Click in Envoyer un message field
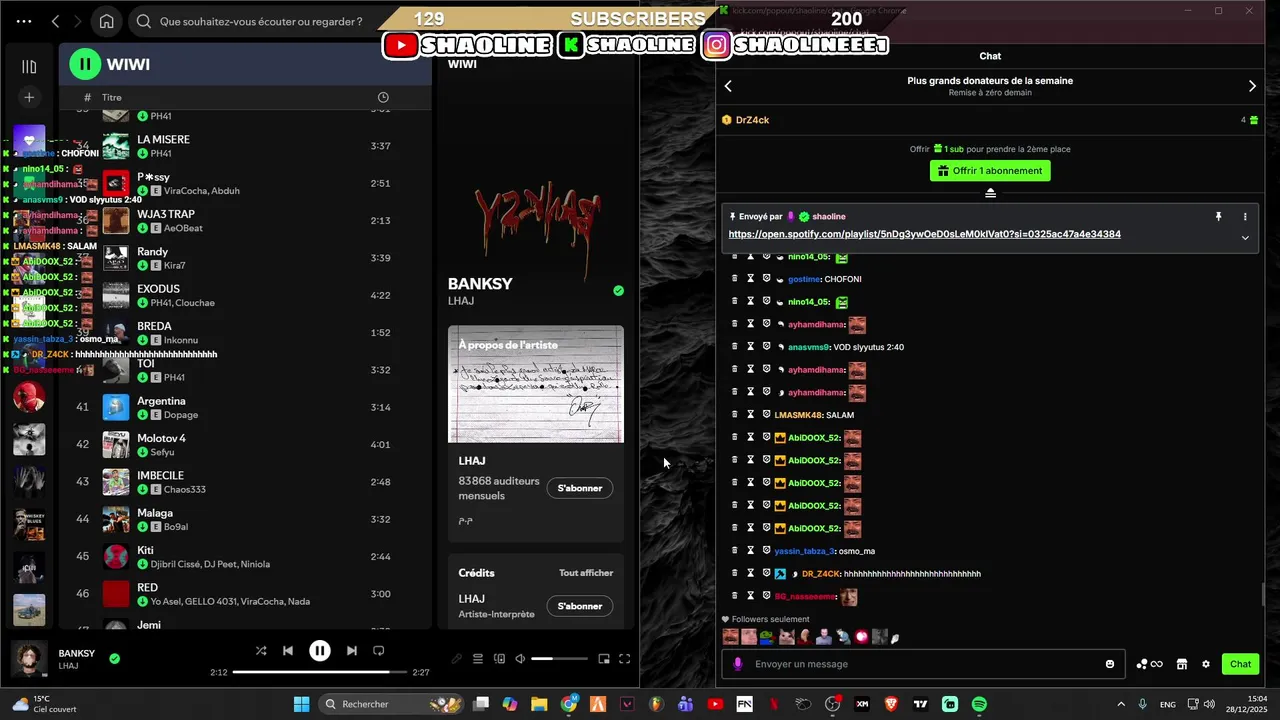The height and width of the screenshot is (720, 1280). pyautogui.click(x=924, y=664)
